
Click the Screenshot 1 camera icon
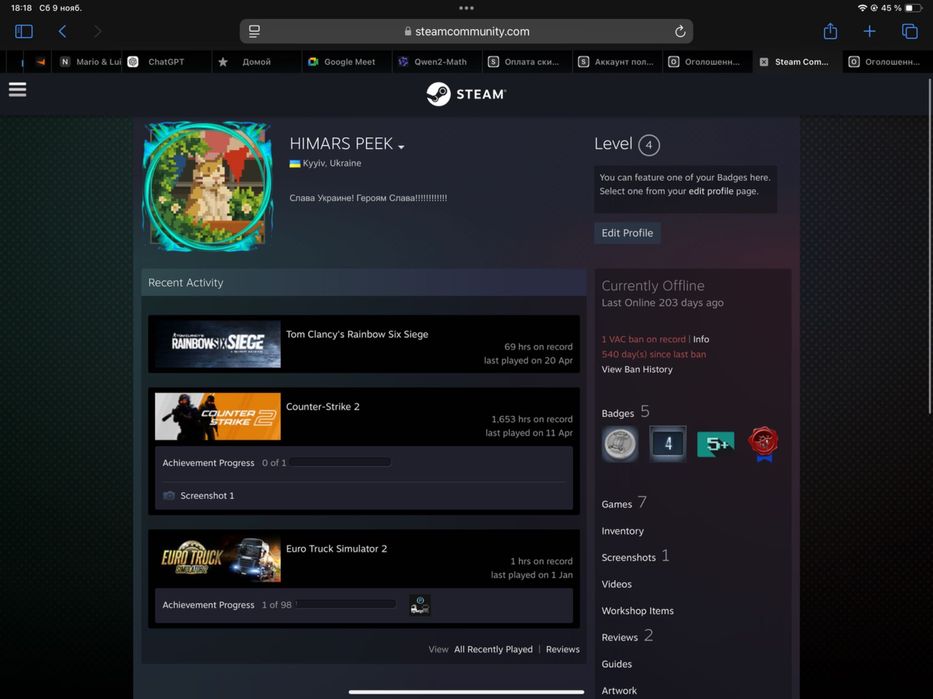[x=169, y=496]
